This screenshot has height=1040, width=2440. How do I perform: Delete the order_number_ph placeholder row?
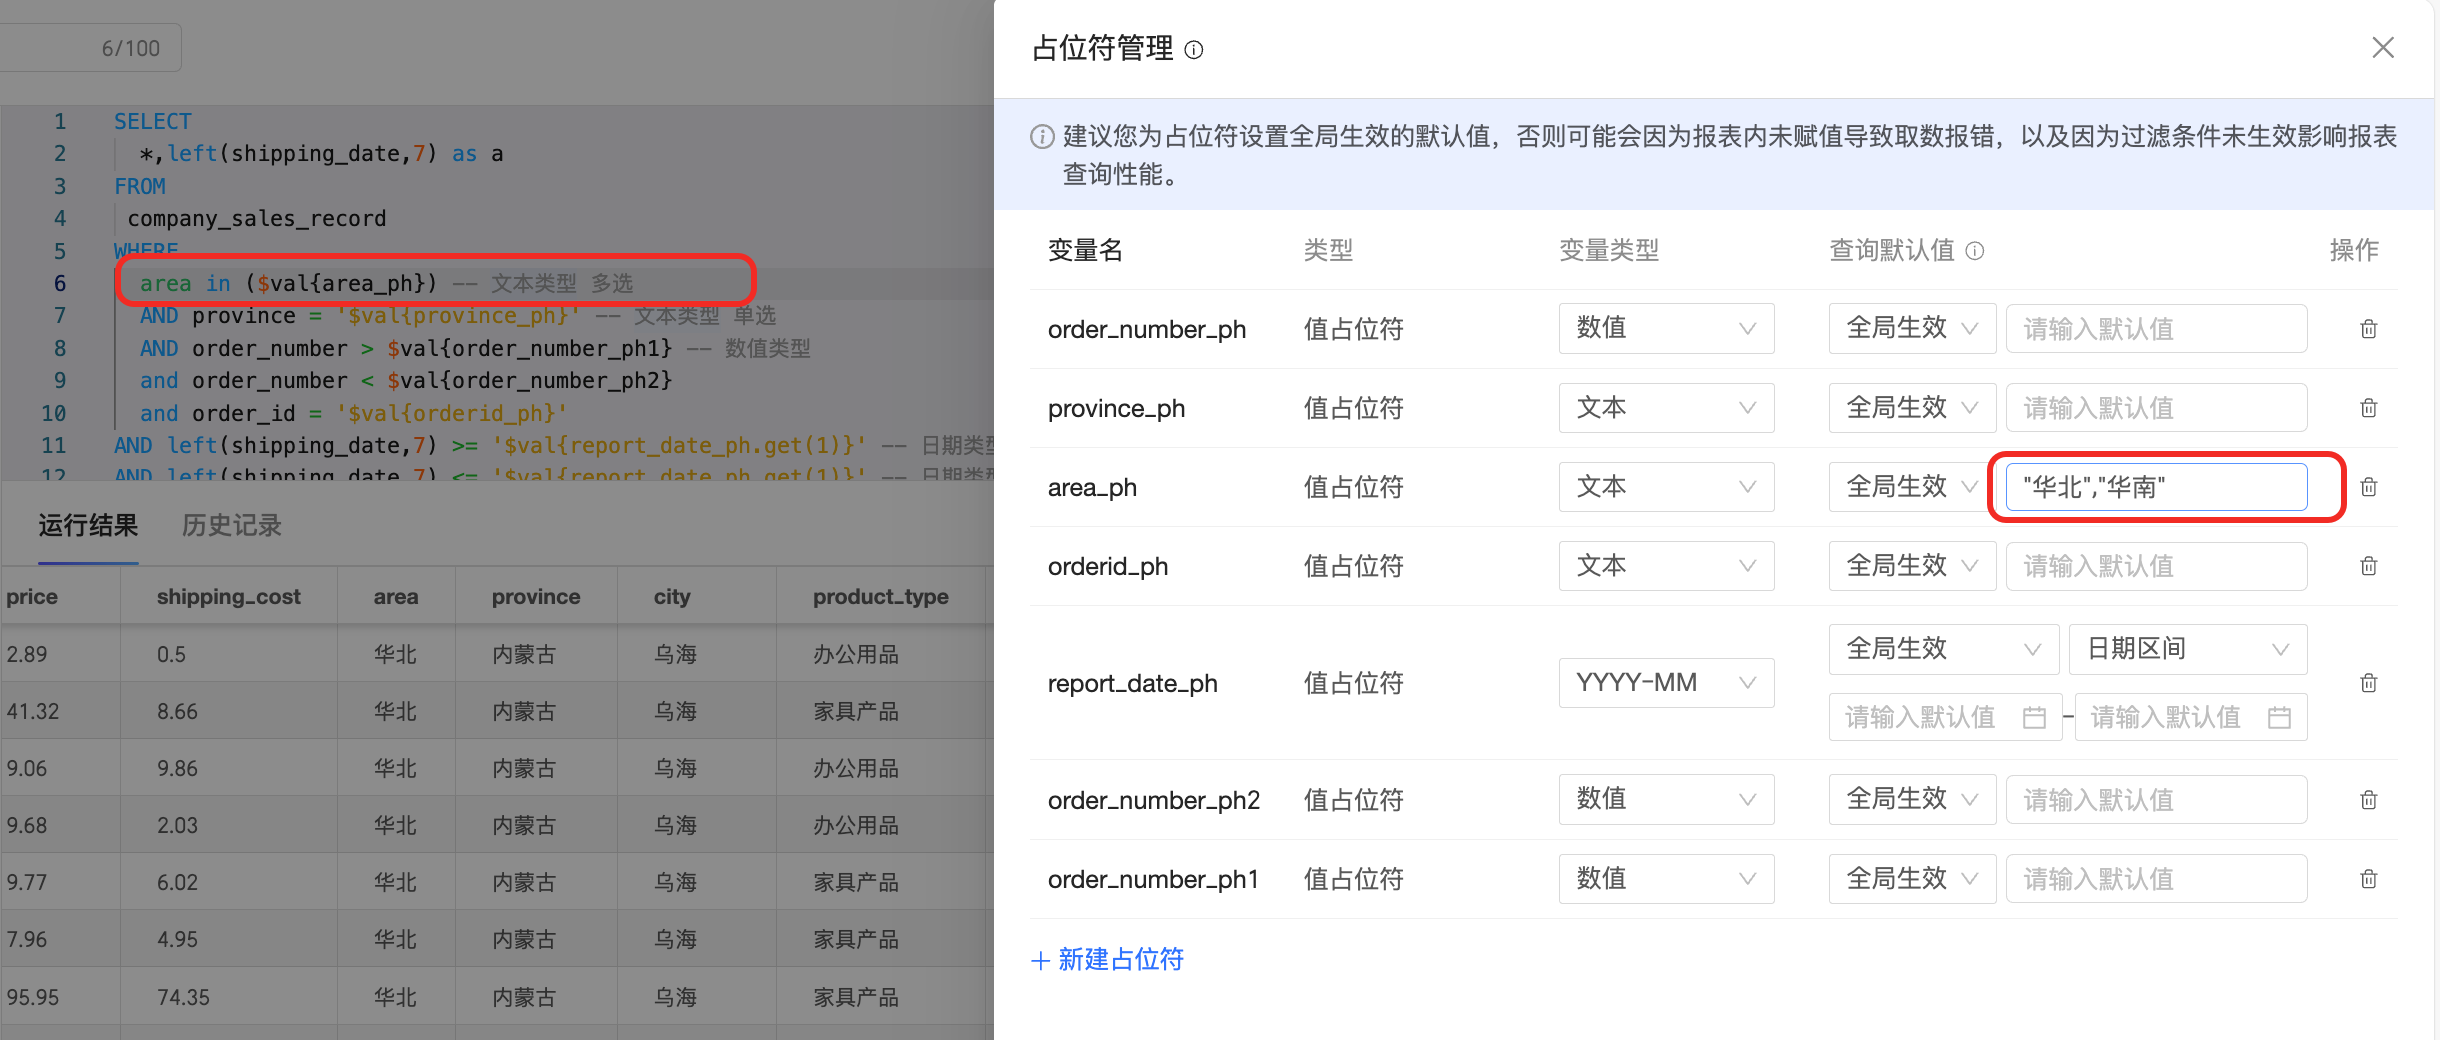point(2368,329)
